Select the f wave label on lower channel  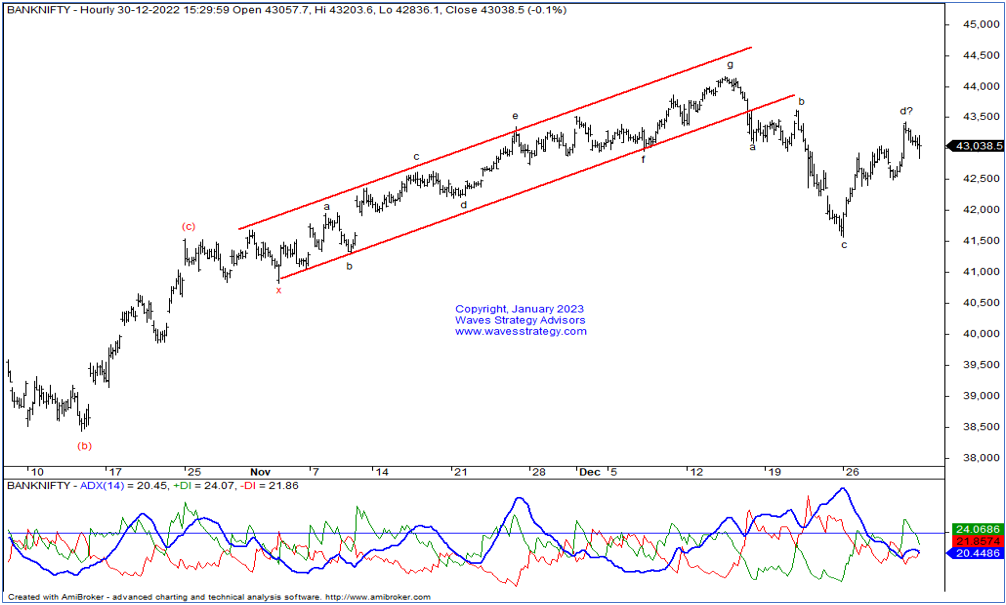click(x=644, y=159)
